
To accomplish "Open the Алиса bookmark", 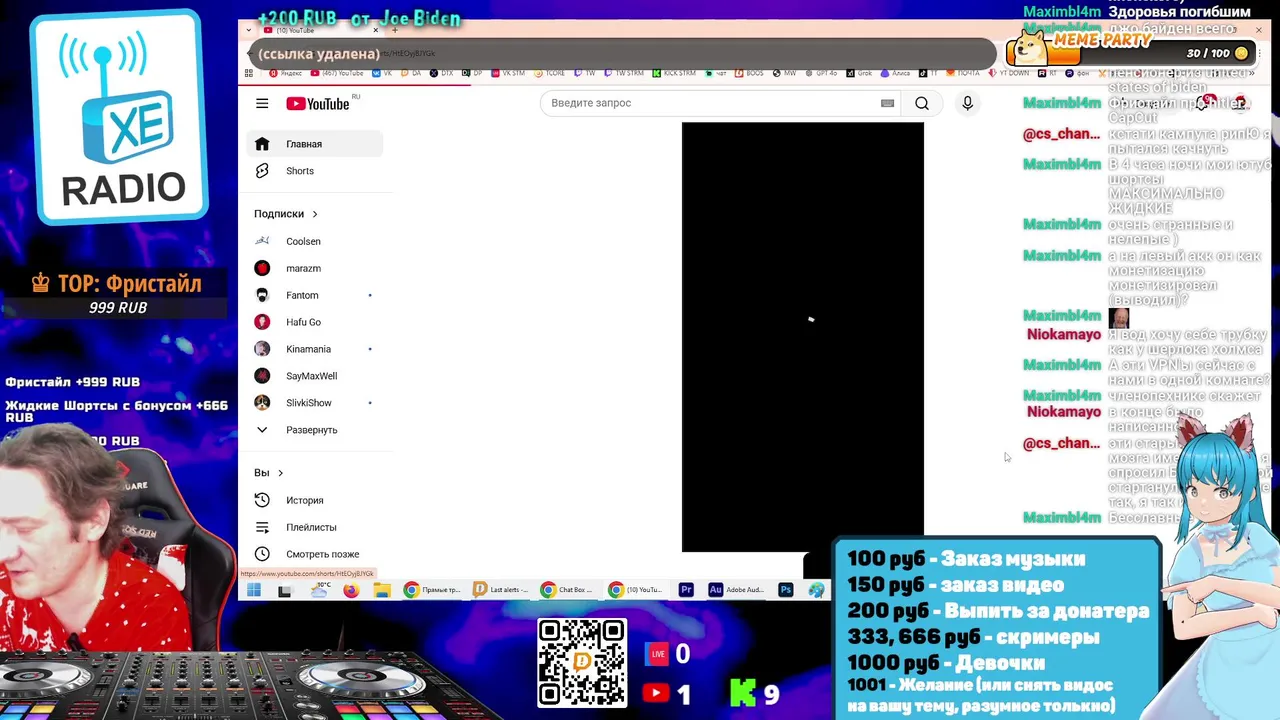I will pyautogui.click(x=896, y=73).
